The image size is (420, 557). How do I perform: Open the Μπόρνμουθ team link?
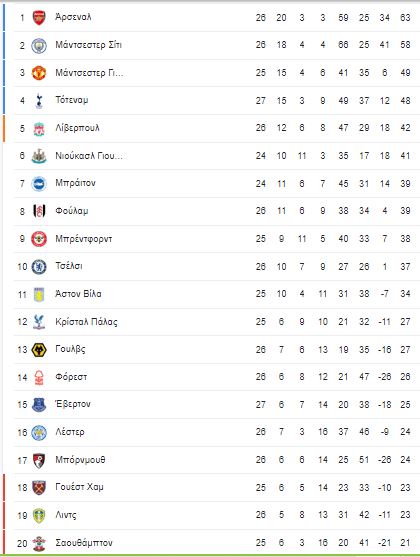80,460
